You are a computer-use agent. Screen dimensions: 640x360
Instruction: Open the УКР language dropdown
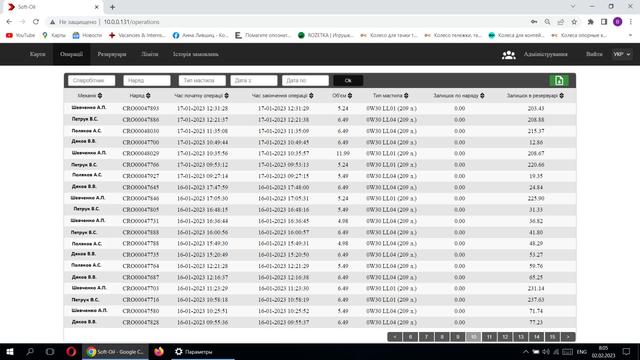click(622, 54)
